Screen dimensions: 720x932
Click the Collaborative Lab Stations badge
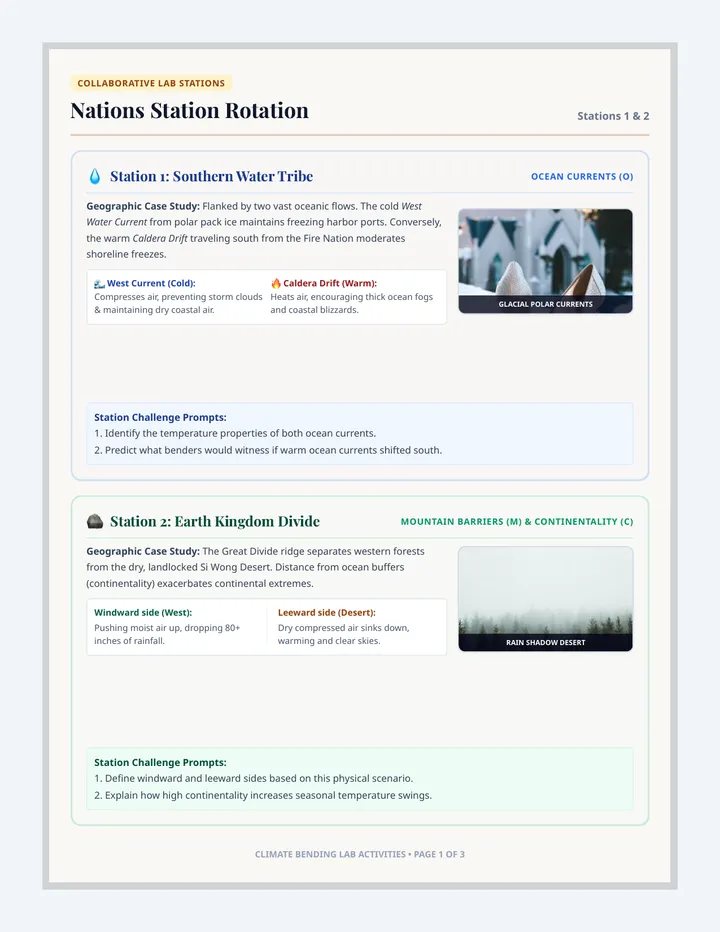click(151, 83)
